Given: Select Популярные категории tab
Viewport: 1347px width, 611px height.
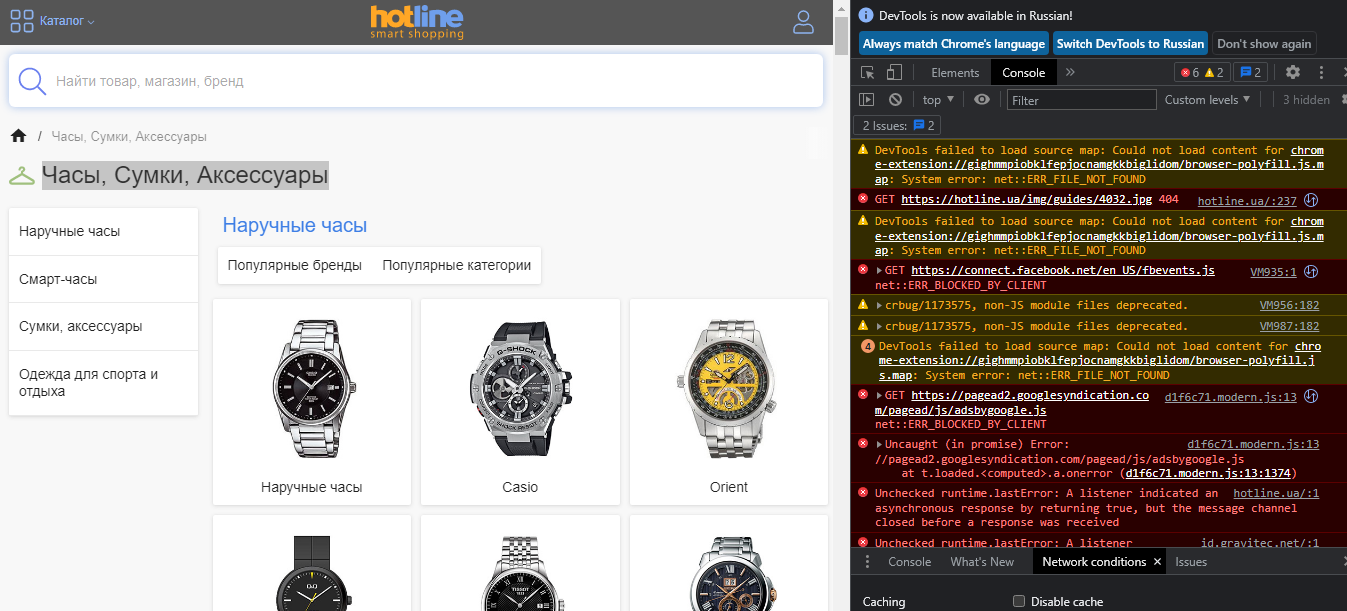Looking at the screenshot, I should [456, 265].
